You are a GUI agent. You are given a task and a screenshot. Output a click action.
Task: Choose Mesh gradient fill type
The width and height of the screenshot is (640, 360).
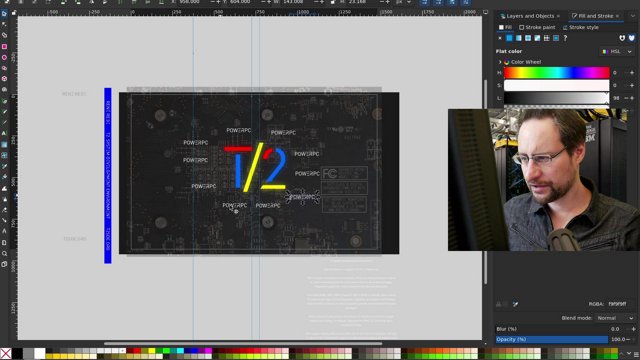(x=537, y=38)
